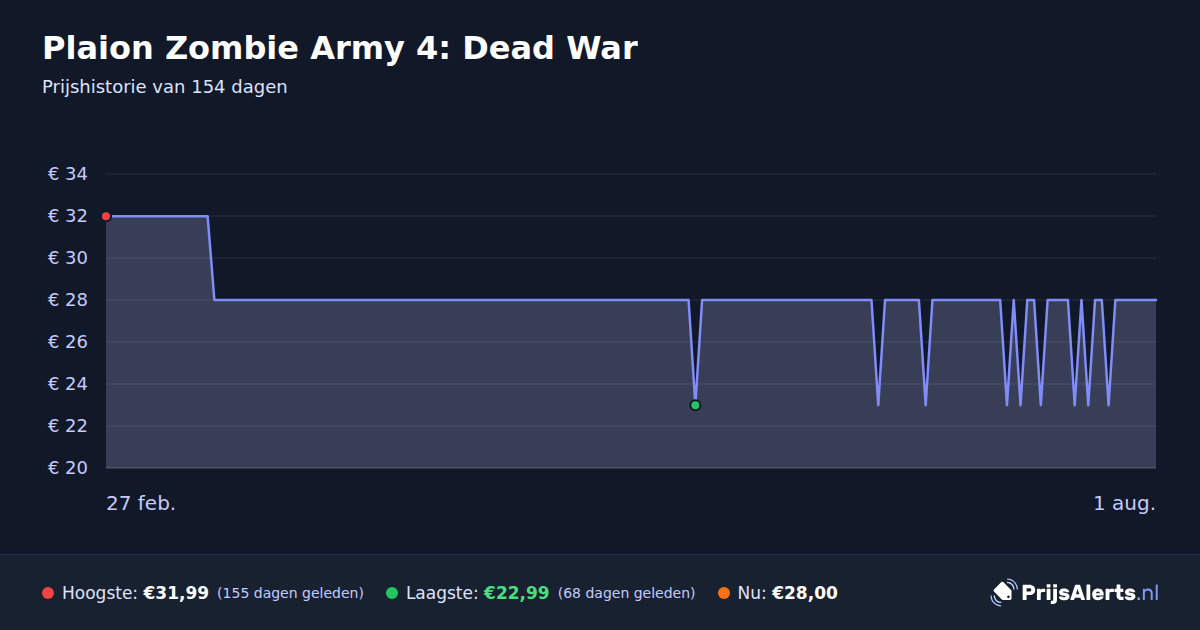This screenshot has height=630, width=1200.
Task: Click the €22,99 lowest price value
Action: tap(516, 593)
